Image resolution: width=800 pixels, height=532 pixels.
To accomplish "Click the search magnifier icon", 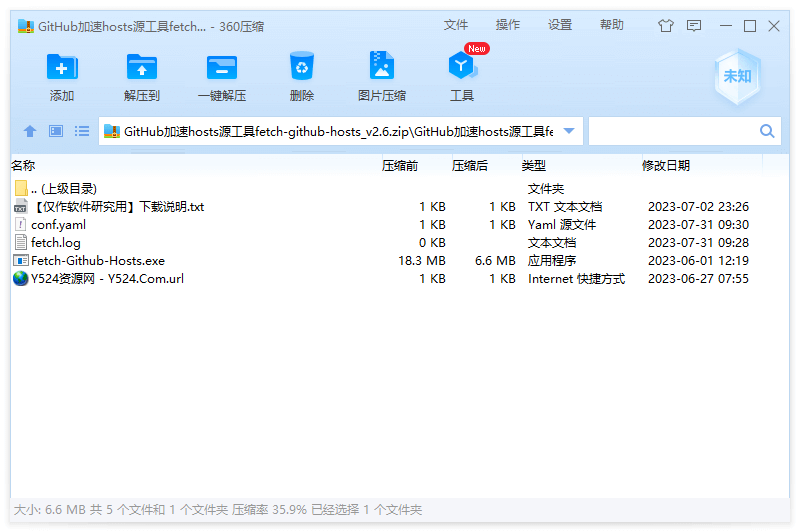I will coord(767,131).
